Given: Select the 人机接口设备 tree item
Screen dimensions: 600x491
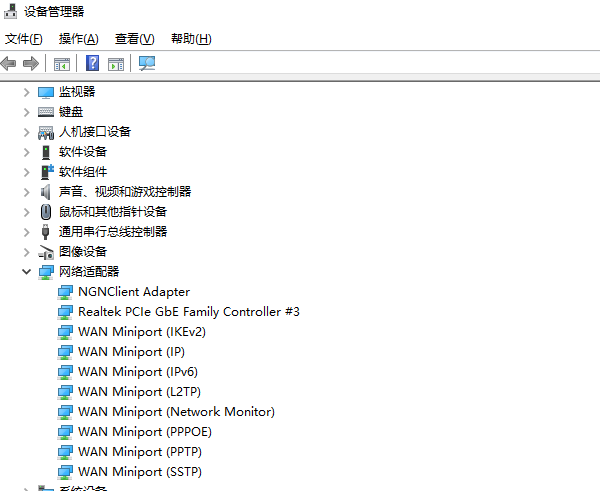Looking at the screenshot, I should [x=94, y=132].
